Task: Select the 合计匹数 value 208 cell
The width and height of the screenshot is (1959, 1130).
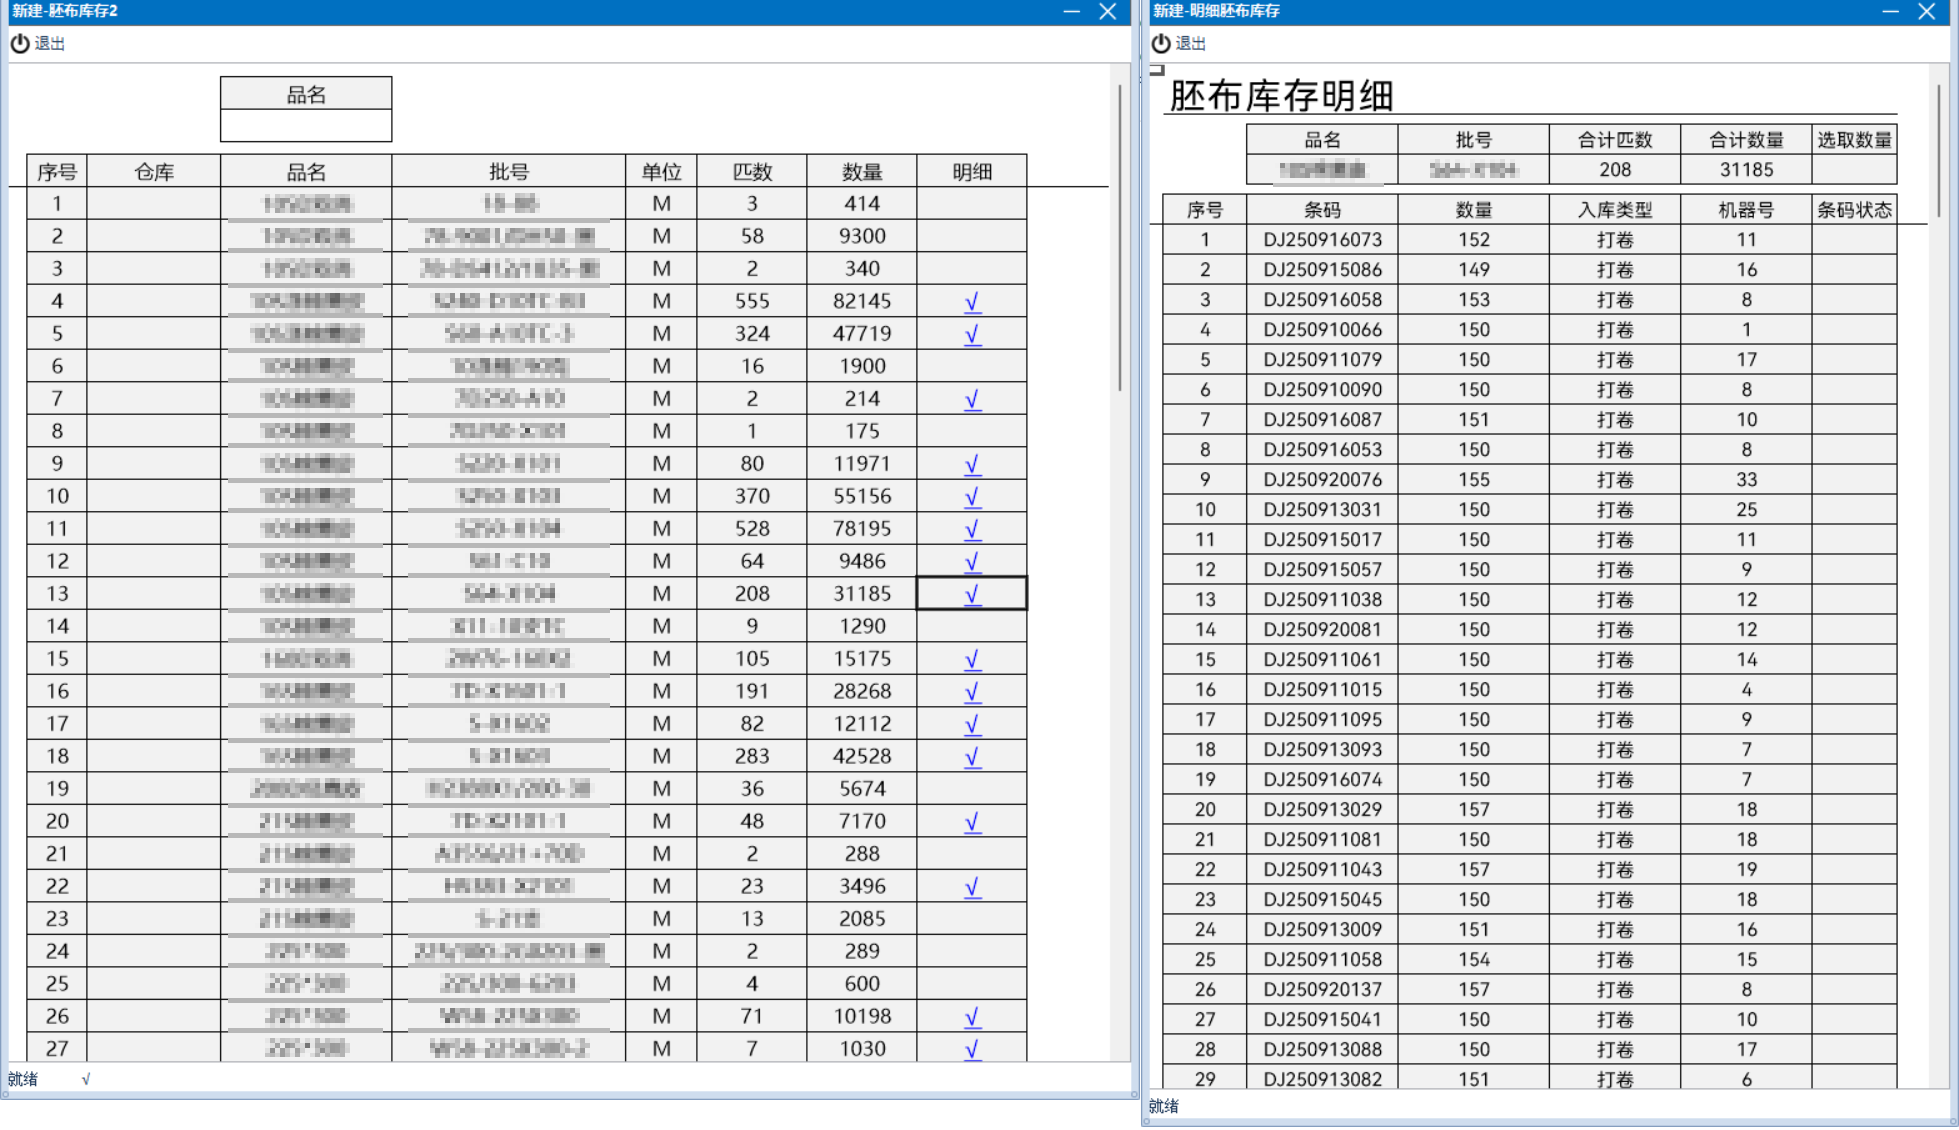Action: click(1615, 169)
